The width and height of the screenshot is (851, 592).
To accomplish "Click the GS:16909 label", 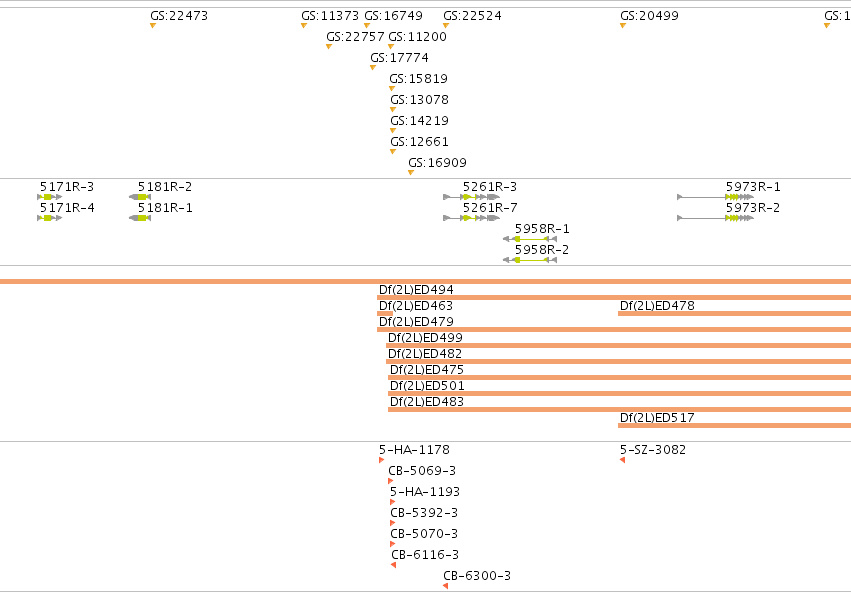I will (x=437, y=163).
